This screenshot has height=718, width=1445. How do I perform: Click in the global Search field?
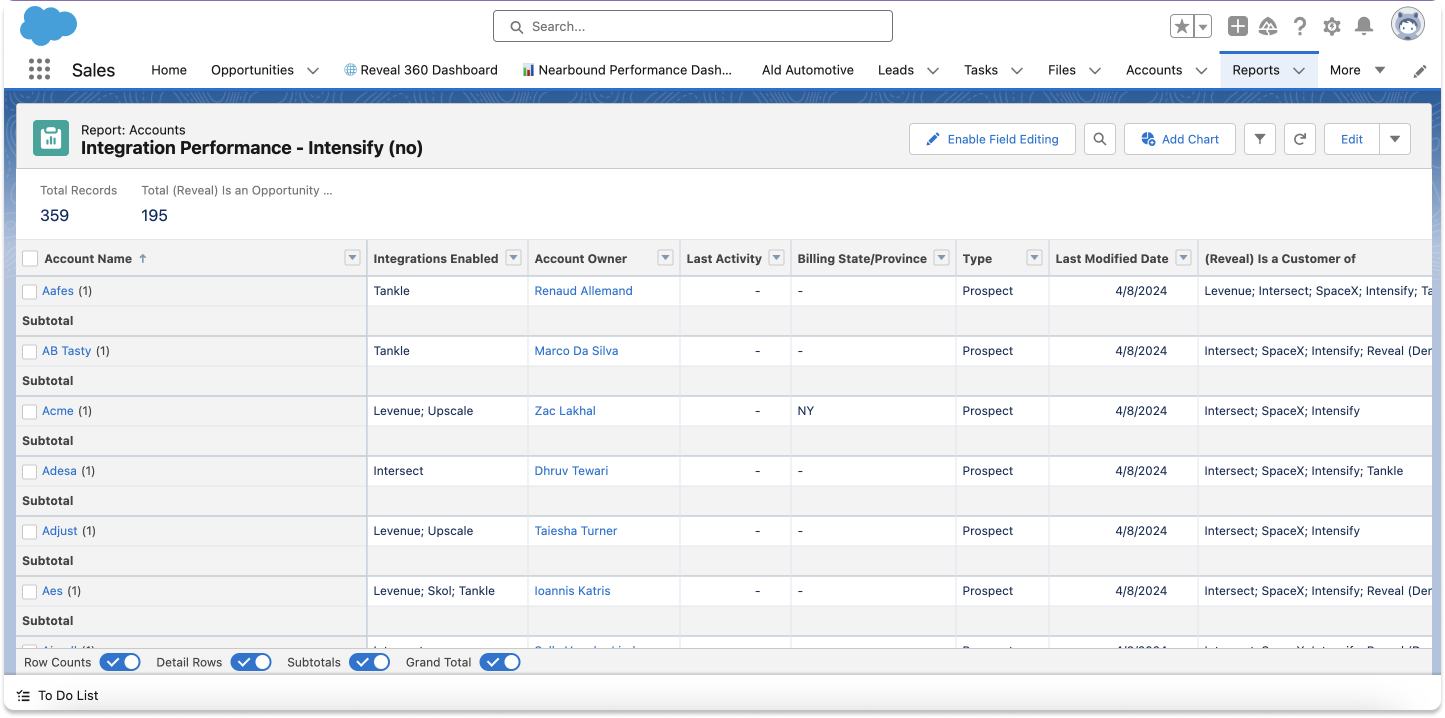tap(693, 27)
